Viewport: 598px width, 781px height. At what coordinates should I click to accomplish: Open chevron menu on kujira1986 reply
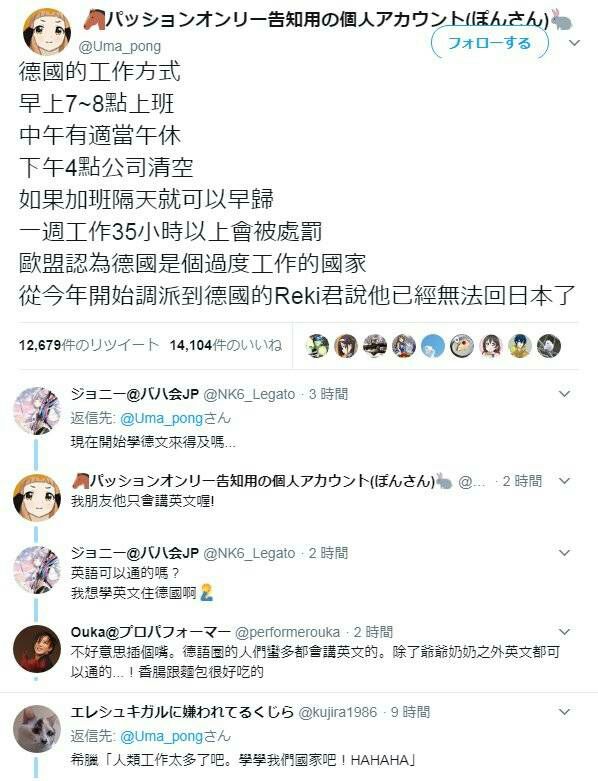click(x=564, y=712)
